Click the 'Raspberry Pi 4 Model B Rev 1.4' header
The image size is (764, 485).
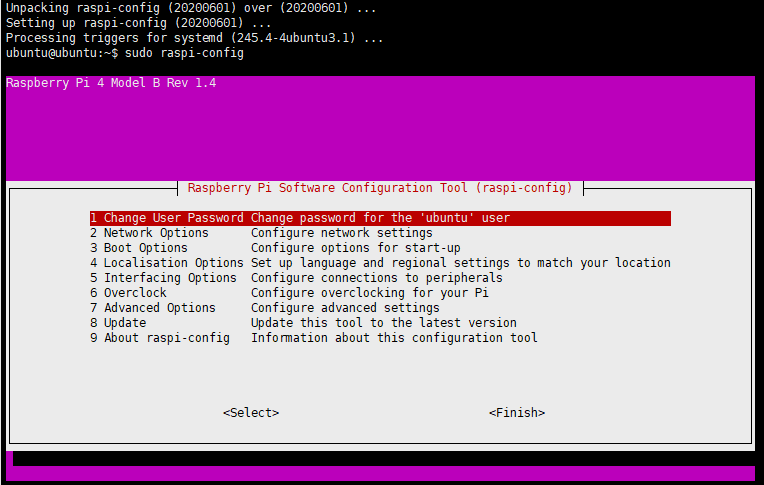tap(111, 83)
